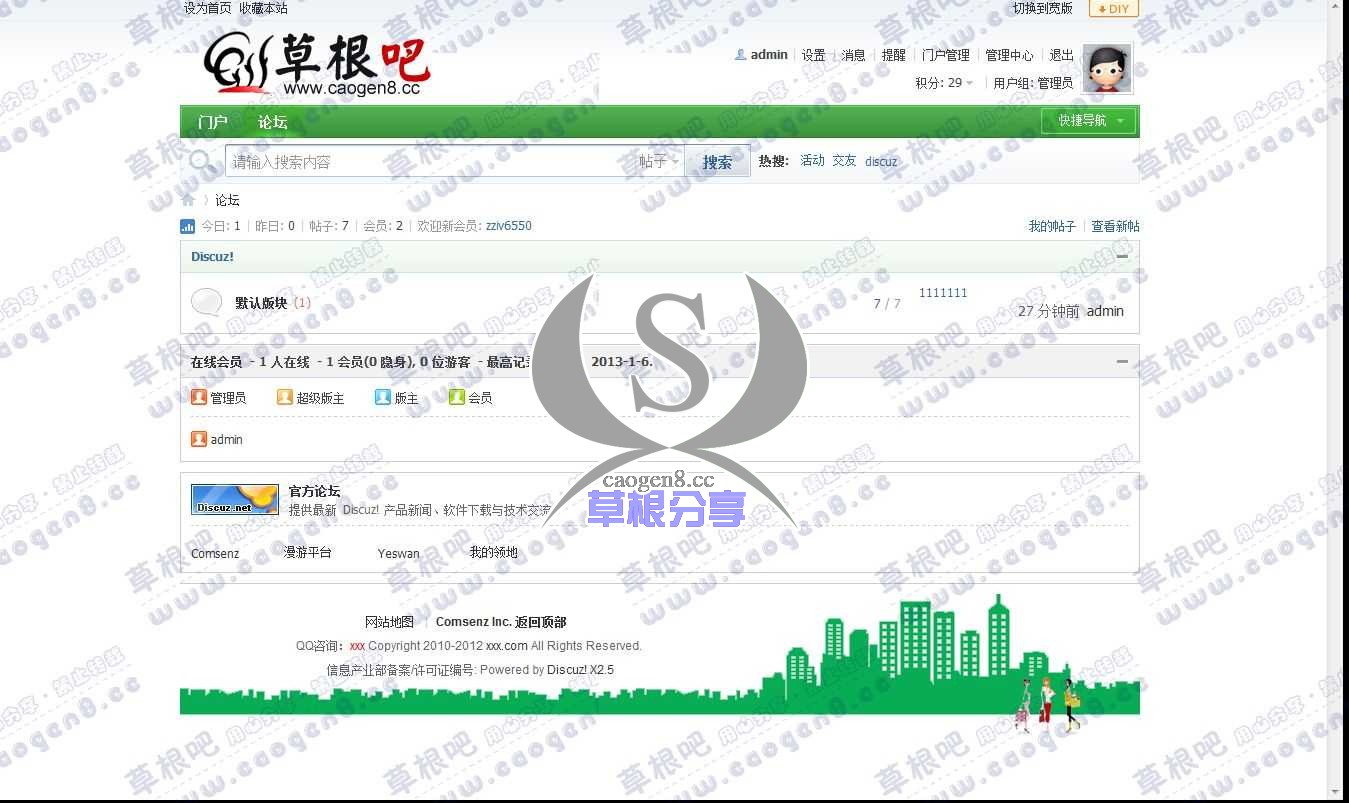The height and width of the screenshot is (803, 1349).
Task: Open the 积分: 29 credits dropdown
Action: [944, 83]
